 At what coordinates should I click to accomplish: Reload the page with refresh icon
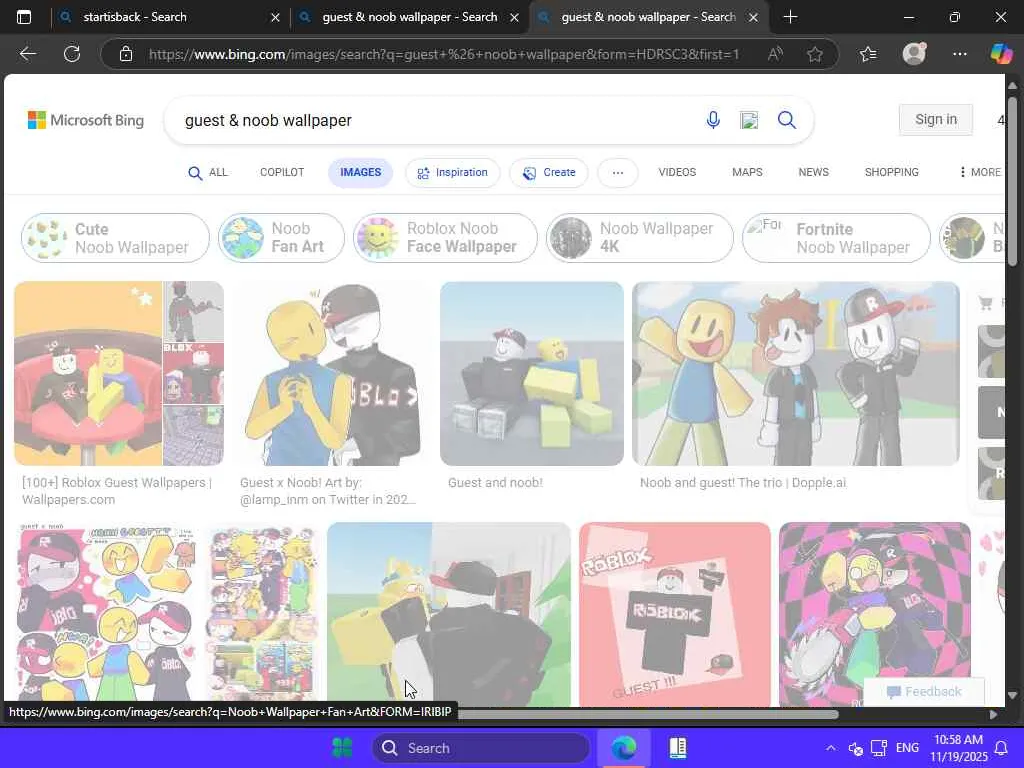(x=72, y=54)
